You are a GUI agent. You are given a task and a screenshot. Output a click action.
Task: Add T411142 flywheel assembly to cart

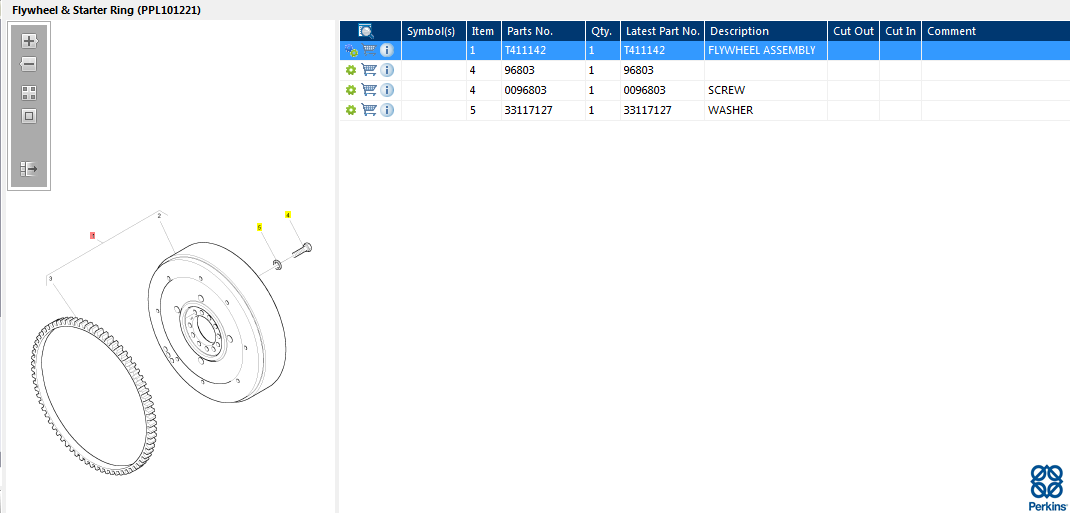click(369, 50)
